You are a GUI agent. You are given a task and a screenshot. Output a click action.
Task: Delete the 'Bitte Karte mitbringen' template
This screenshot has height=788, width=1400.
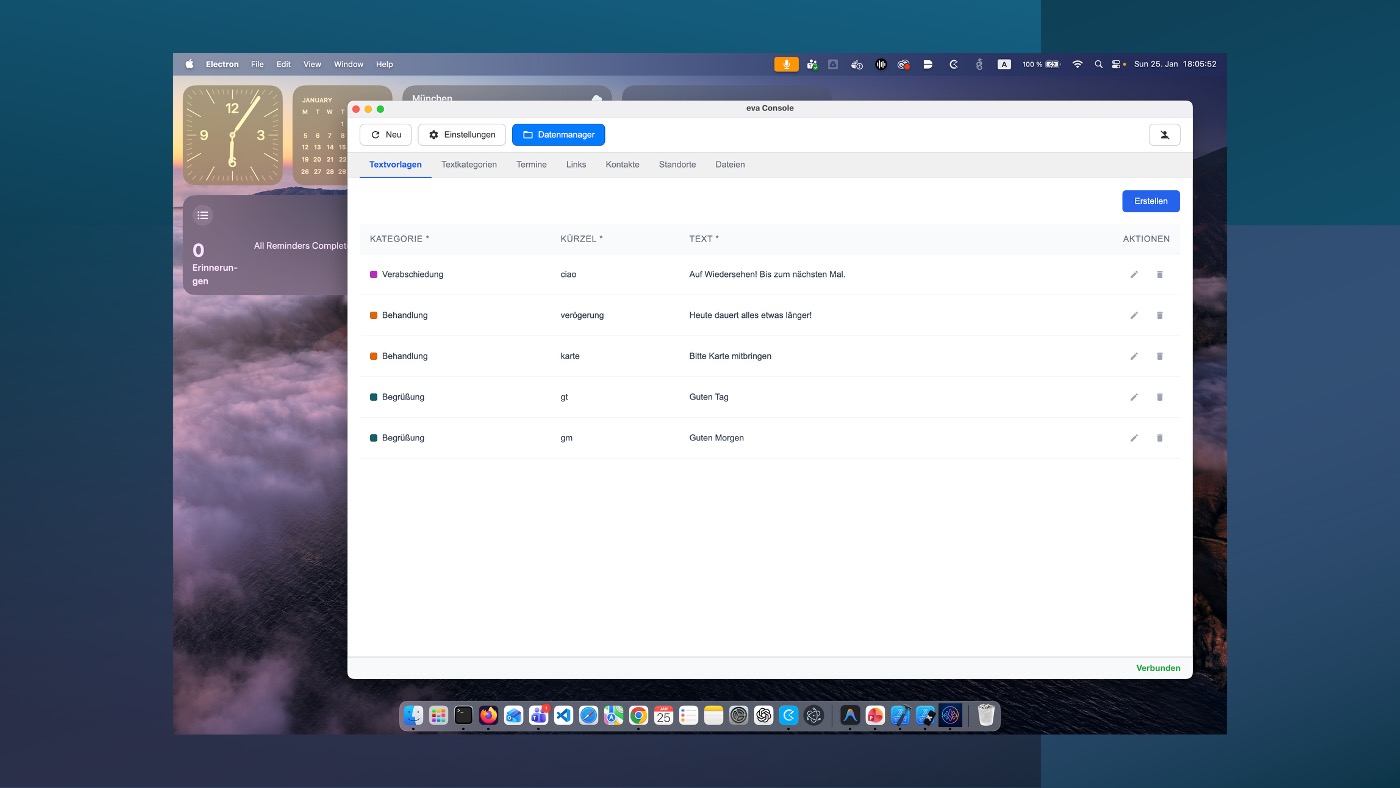click(x=1160, y=356)
